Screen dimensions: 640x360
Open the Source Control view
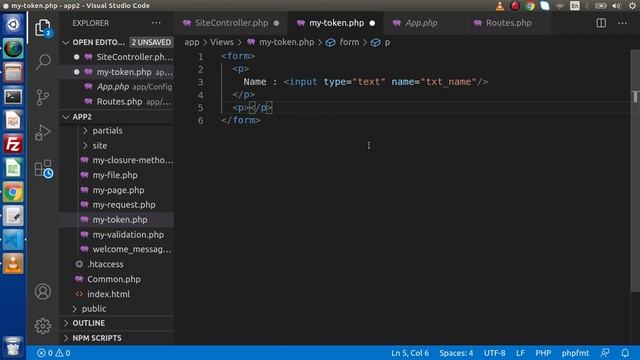pyautogui.click(x=43, y=97)
